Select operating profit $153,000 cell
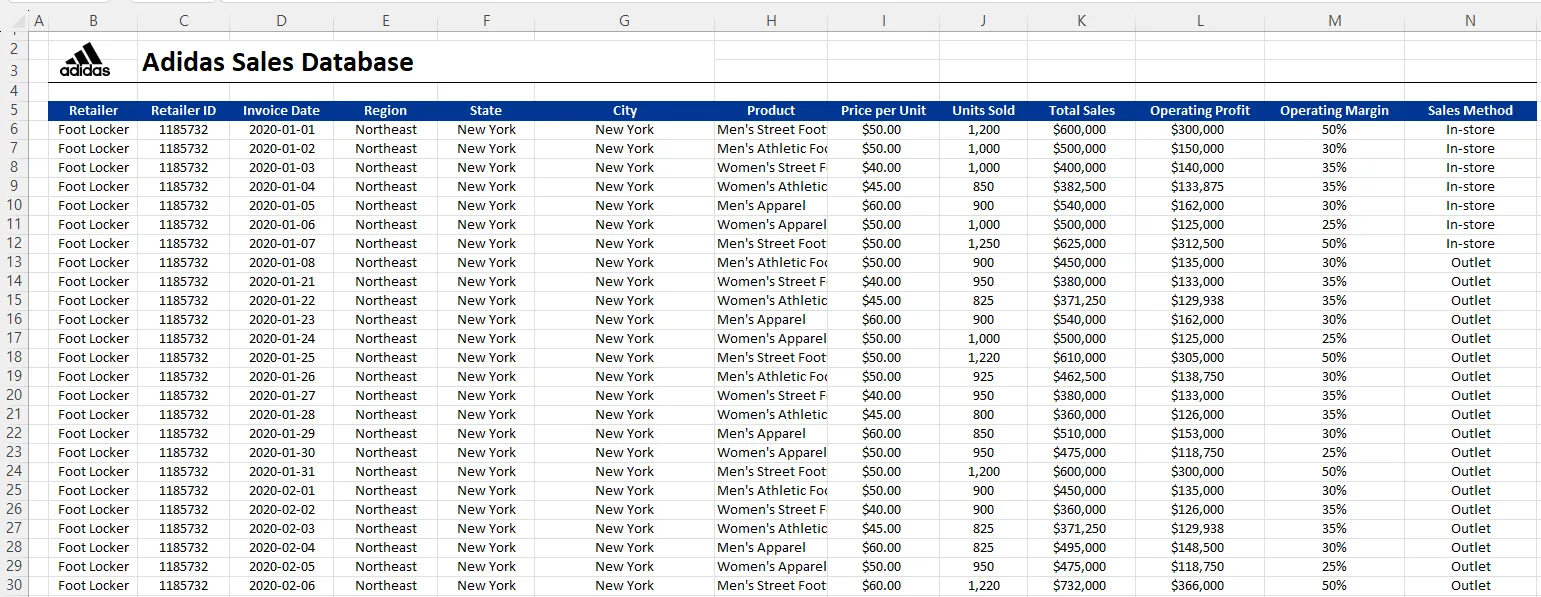The height and width of the screenshot is (597, 1541). 1200,434
